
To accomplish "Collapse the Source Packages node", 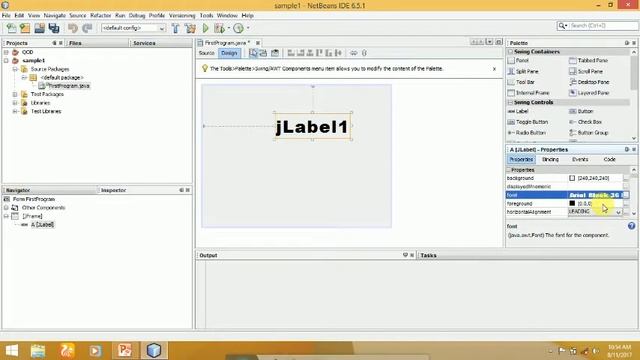I will (x=15, y=69).
